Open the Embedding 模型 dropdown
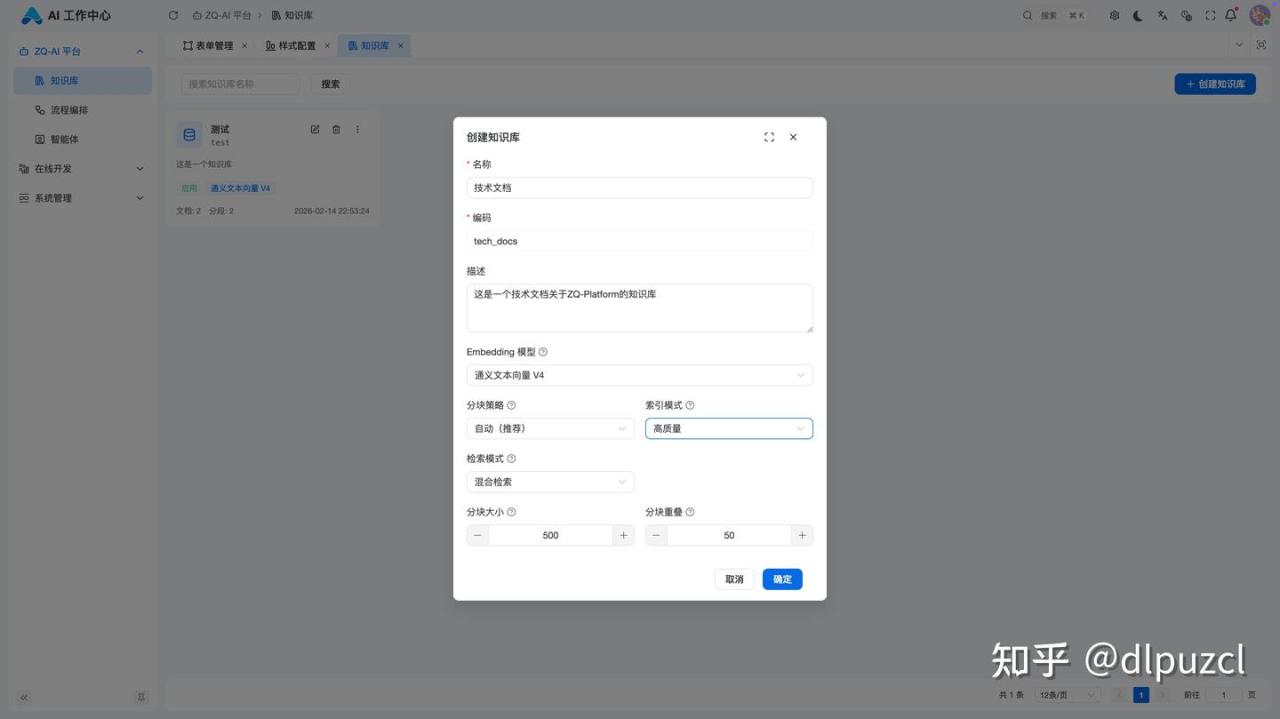This screenshot has height=719, width=1280. click(639, 375)
